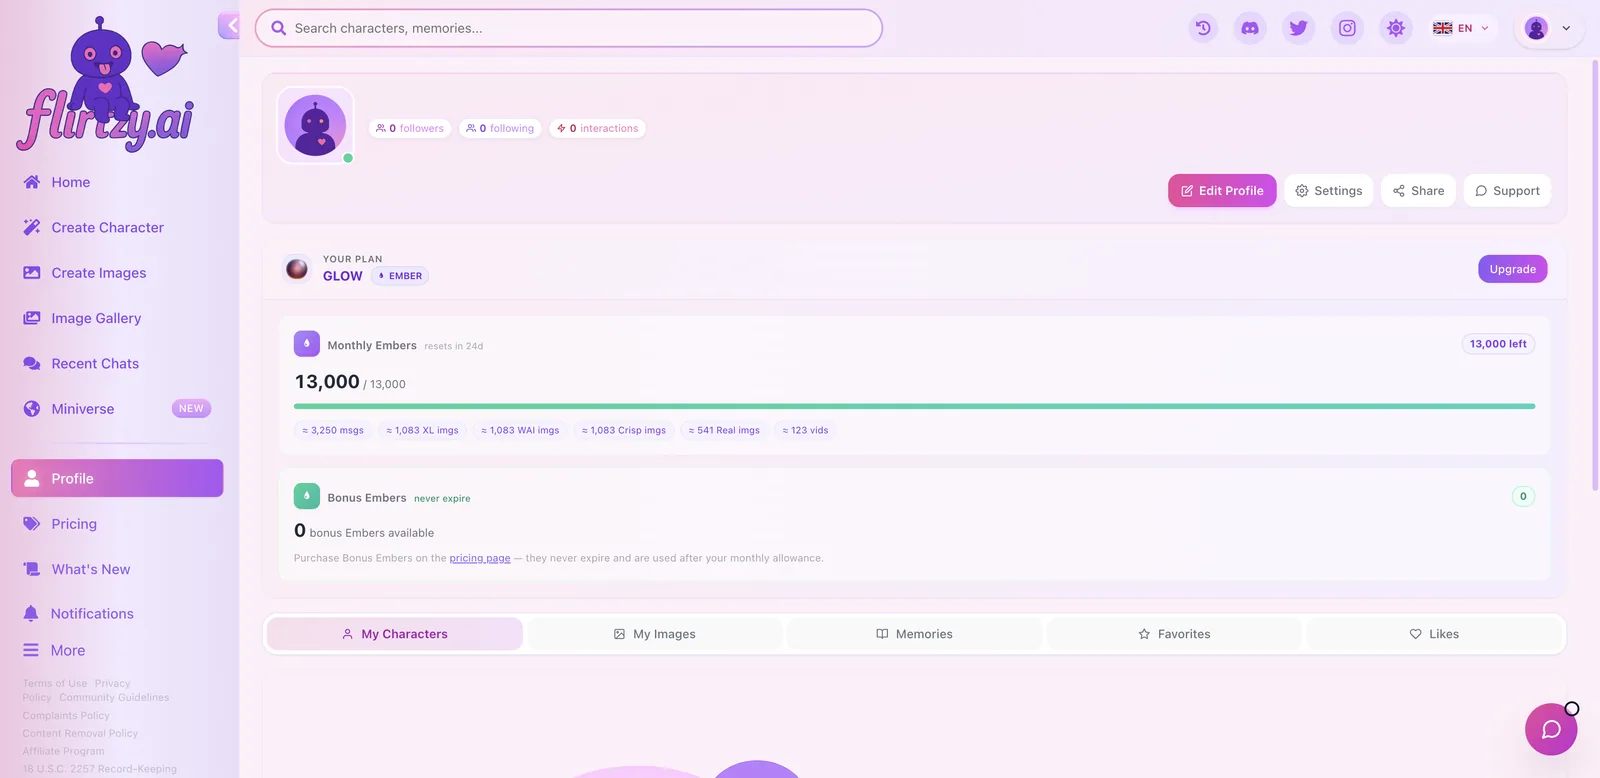Screen dimensions: 1600x778
Task: Open the history clock icon
Action: [x=1203, y=28]
